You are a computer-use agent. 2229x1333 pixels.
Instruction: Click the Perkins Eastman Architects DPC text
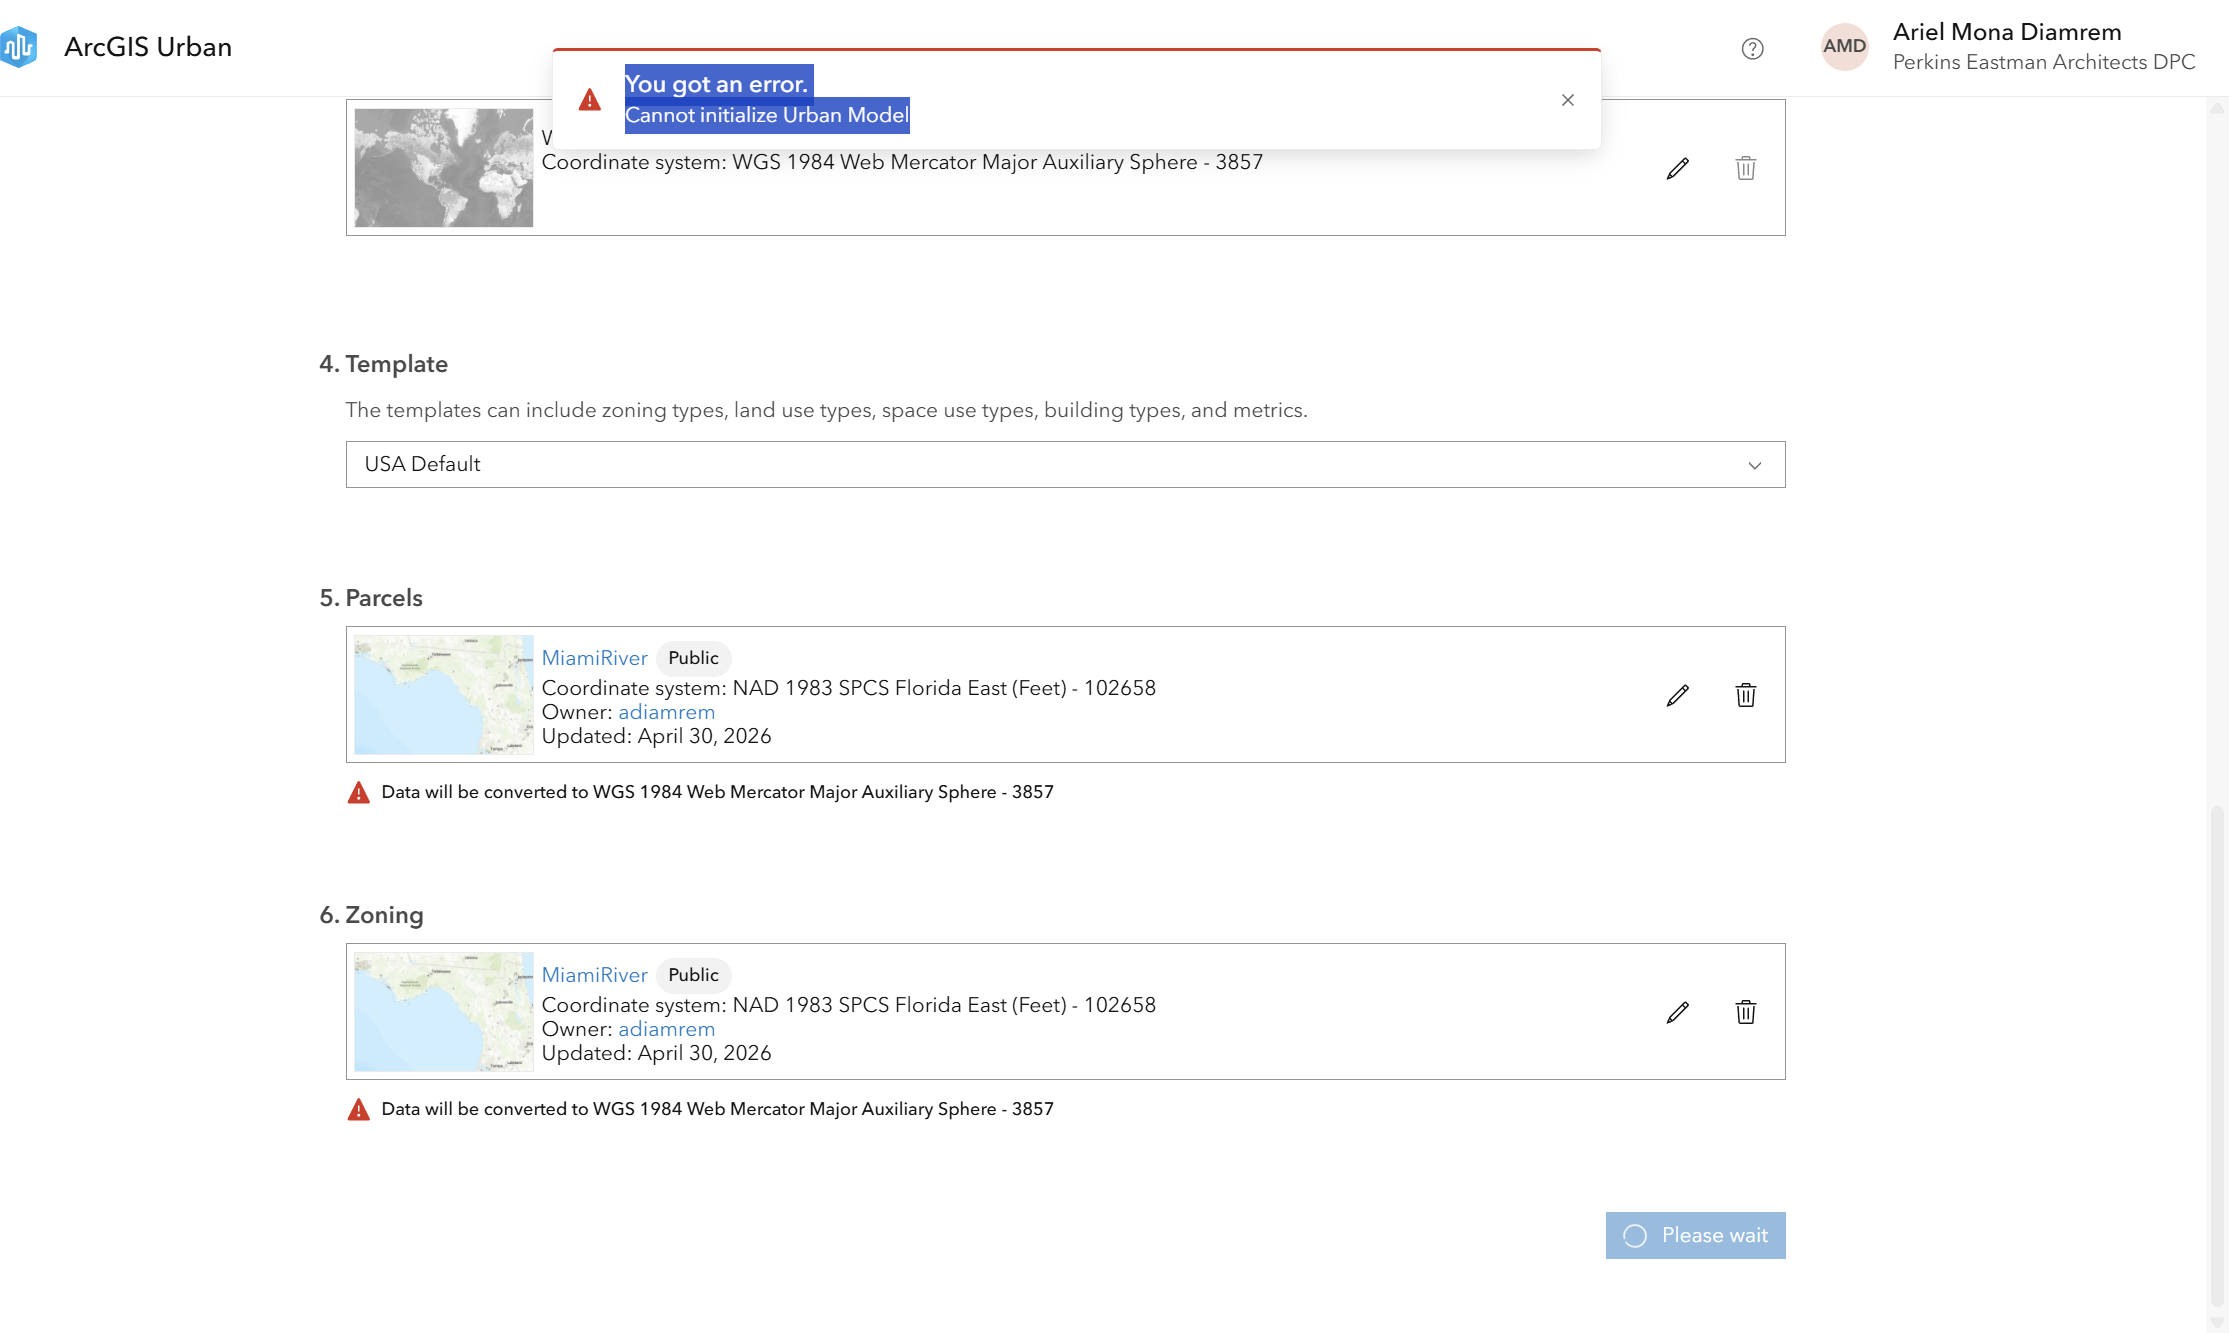[2044, 62]
